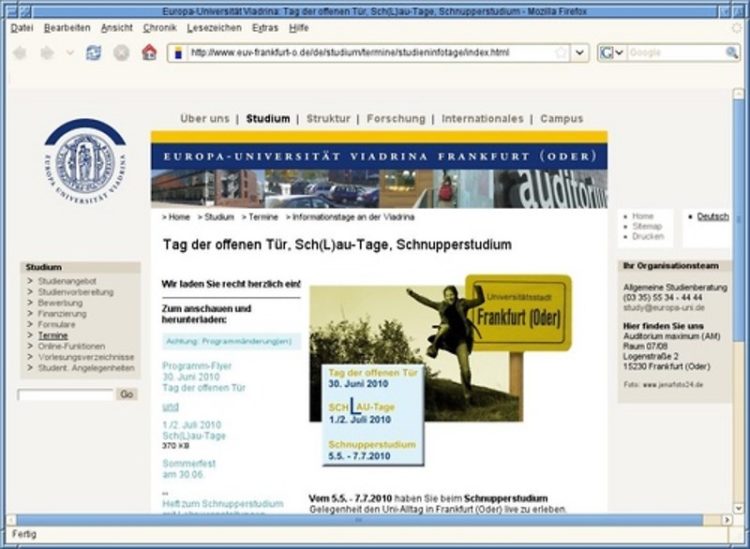Switch language via the Deutsch link

click(x=713, y=217)
